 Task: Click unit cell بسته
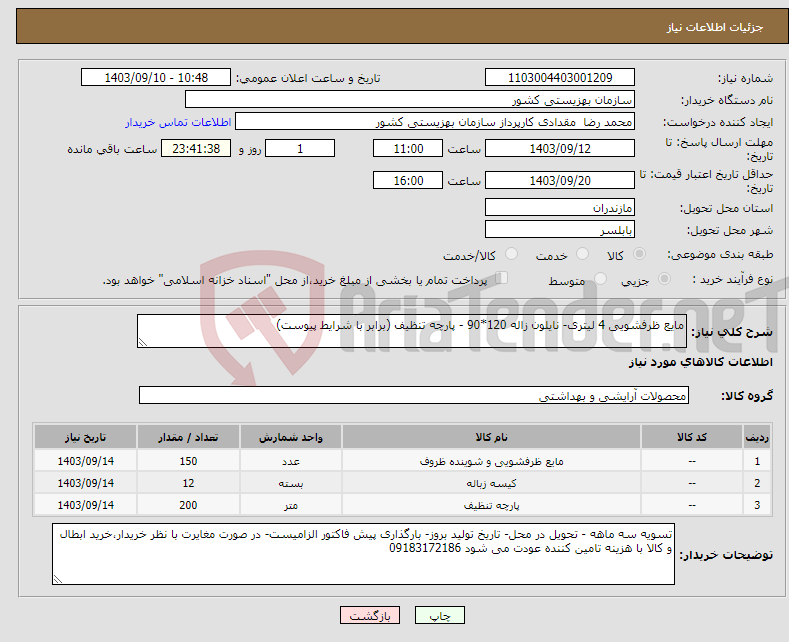click(291, 484)
